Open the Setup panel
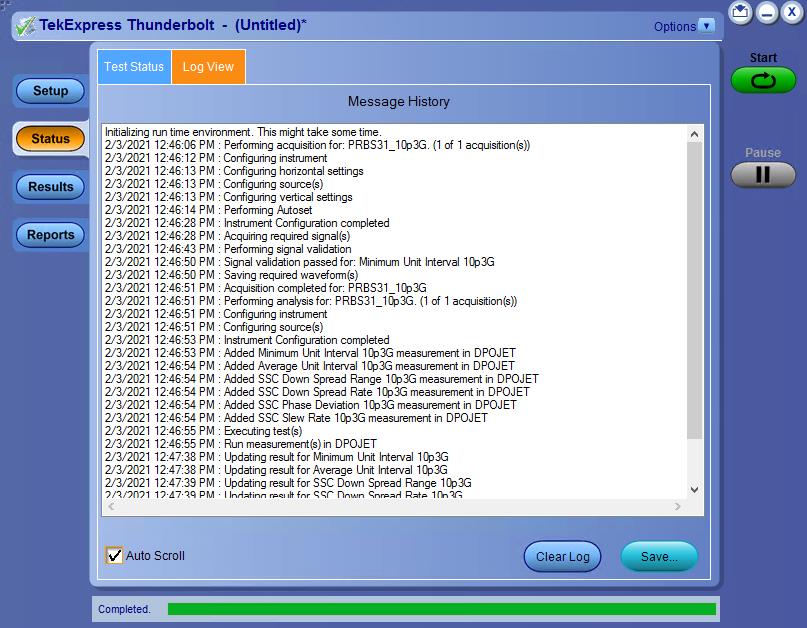The image size is (807, 628). (50, 91)
